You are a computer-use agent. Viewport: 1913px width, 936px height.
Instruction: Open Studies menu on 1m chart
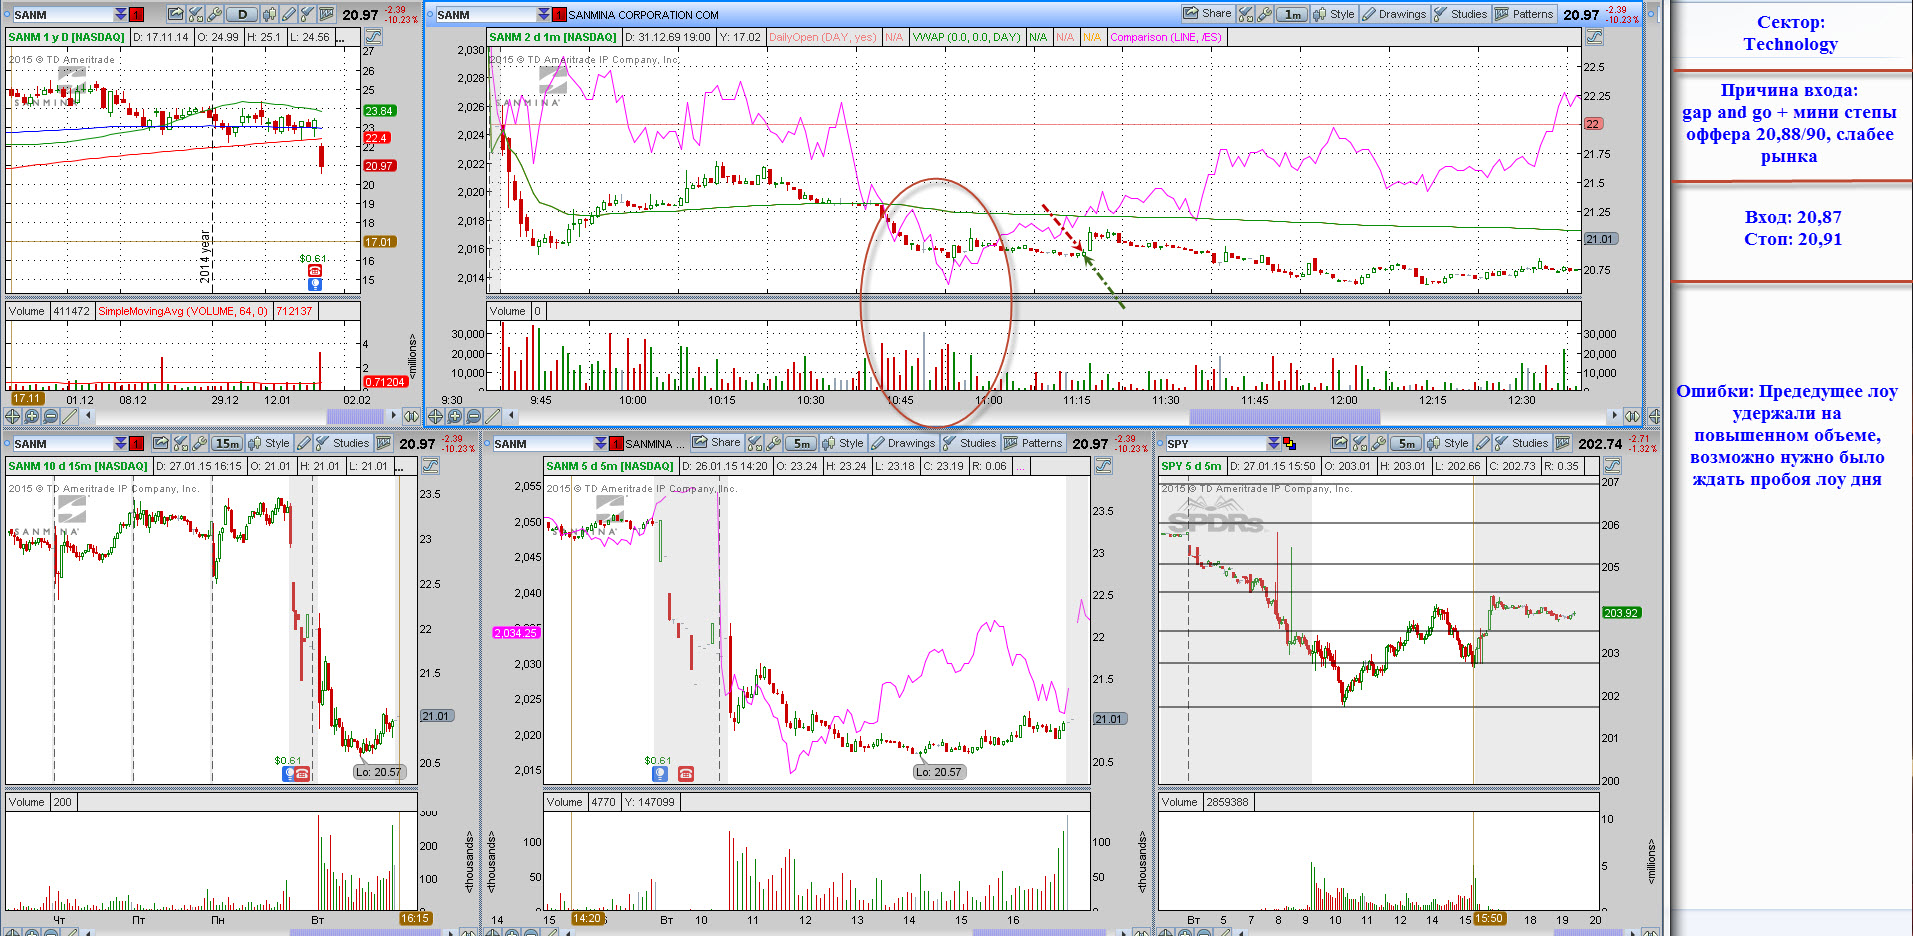click(1461, 14)
